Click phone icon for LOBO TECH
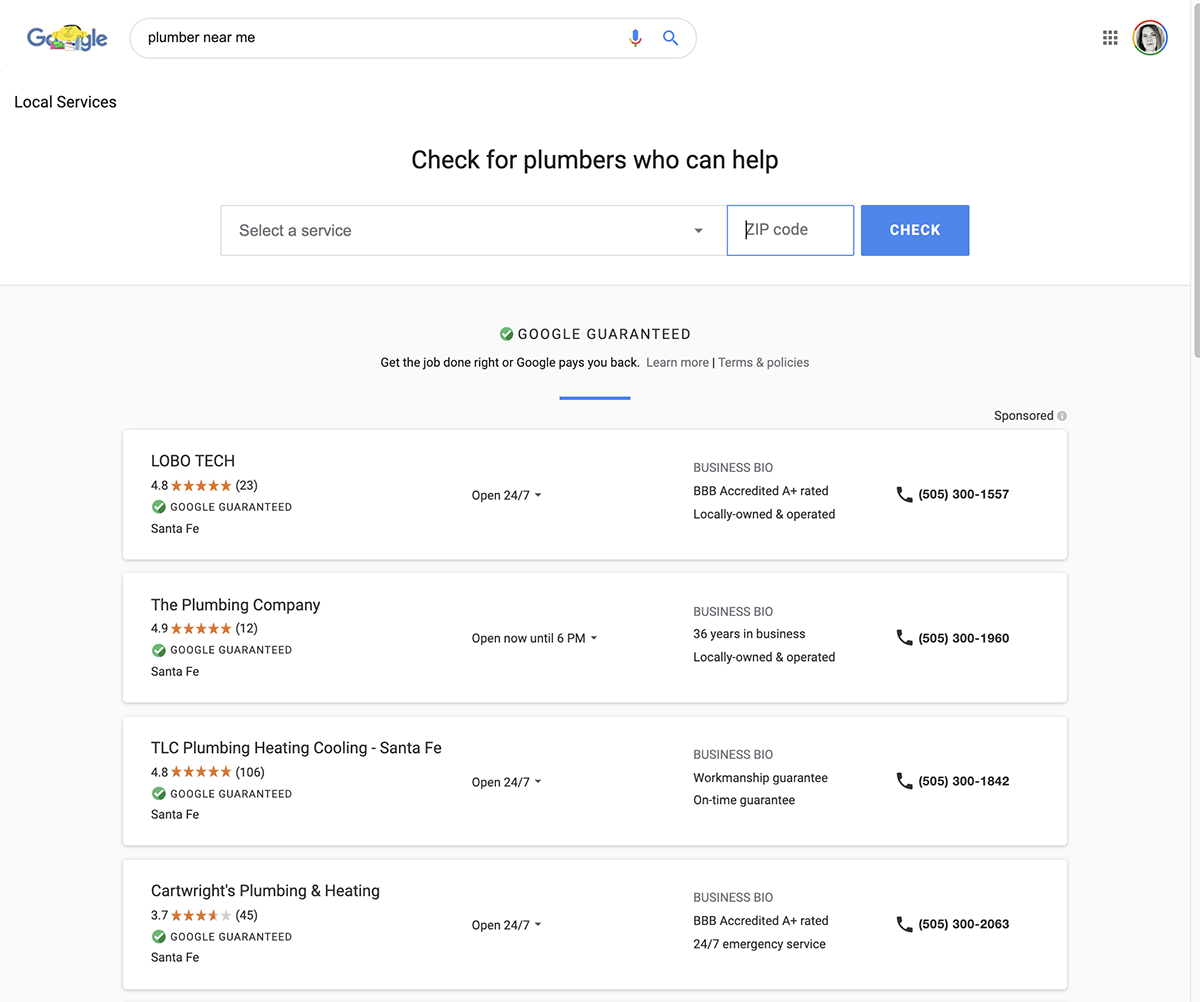 [904, 494]
